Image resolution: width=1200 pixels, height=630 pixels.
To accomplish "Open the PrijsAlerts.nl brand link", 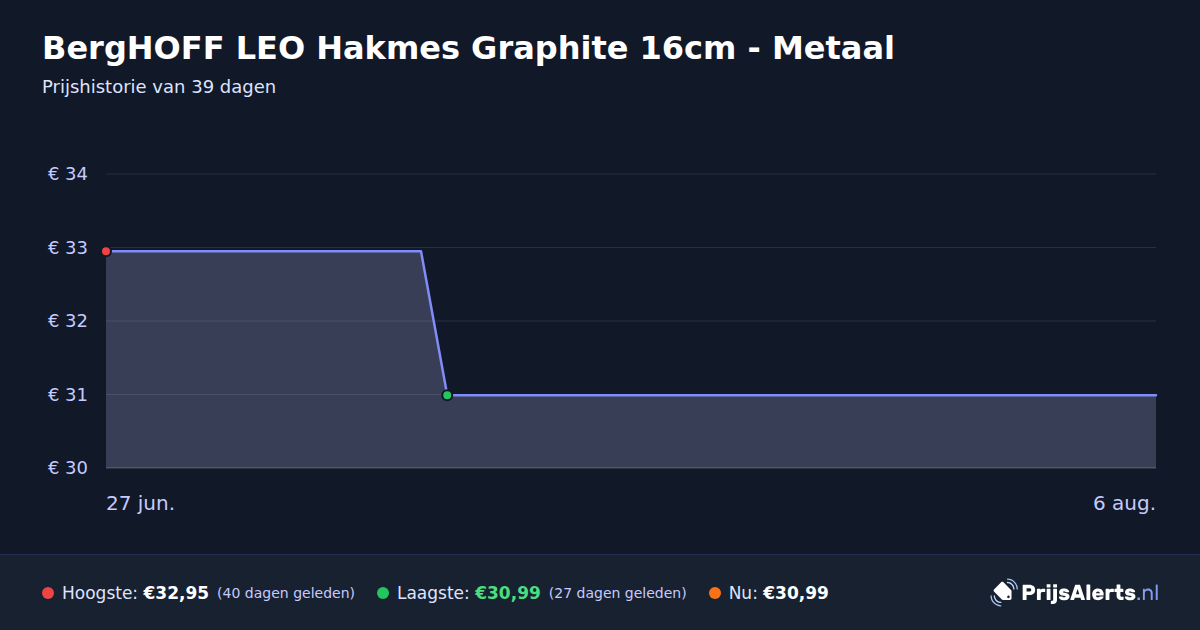I will tap(1075, 593).
